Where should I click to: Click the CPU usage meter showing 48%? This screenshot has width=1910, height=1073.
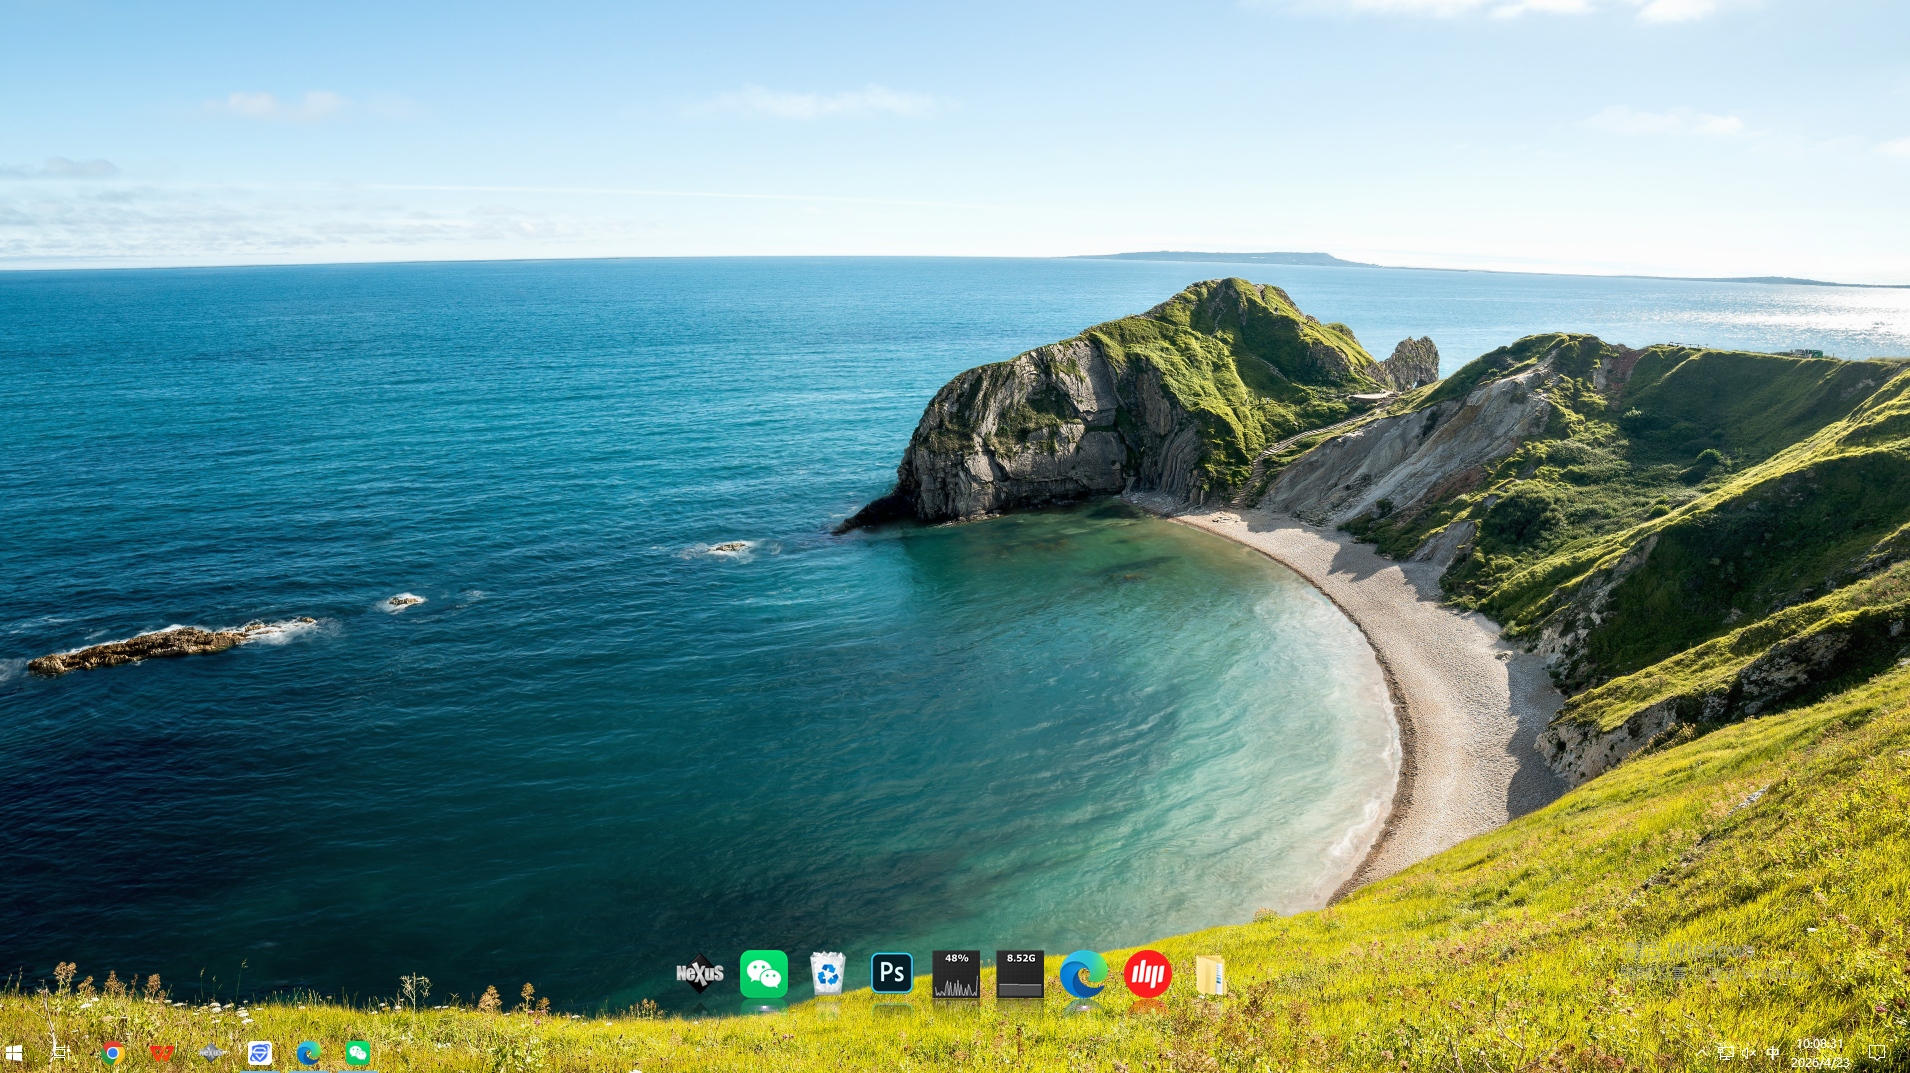(x=955, y=973)
